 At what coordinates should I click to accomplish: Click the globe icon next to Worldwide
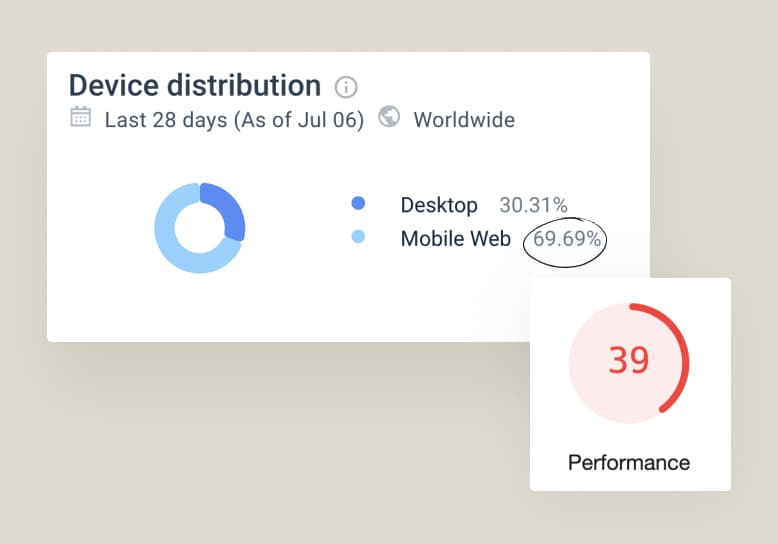[389, 118]
